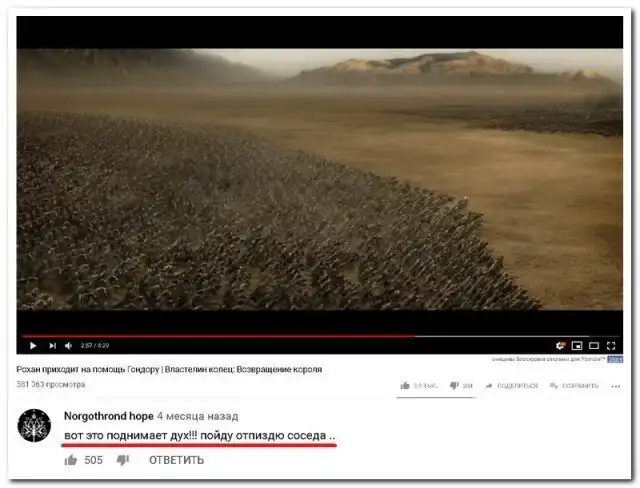Toggle theater mode view
The image size is (640, 488).
click(x=594, y=346)
